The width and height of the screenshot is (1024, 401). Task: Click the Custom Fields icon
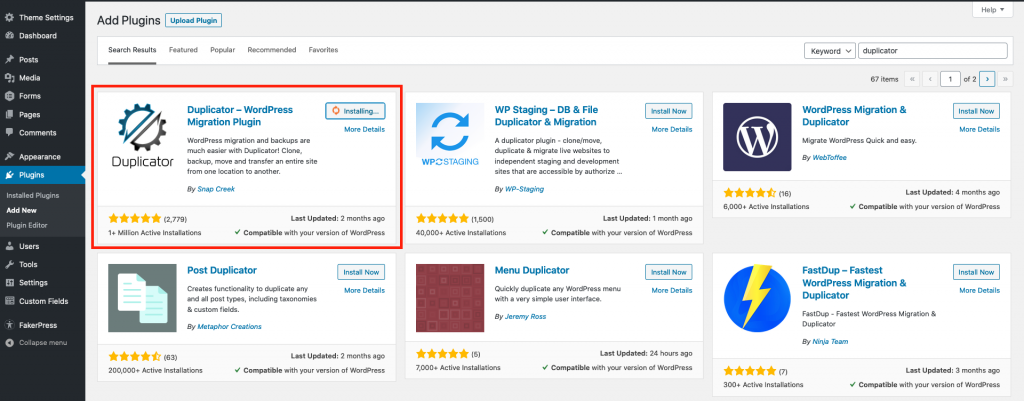[x=9, y=301]
